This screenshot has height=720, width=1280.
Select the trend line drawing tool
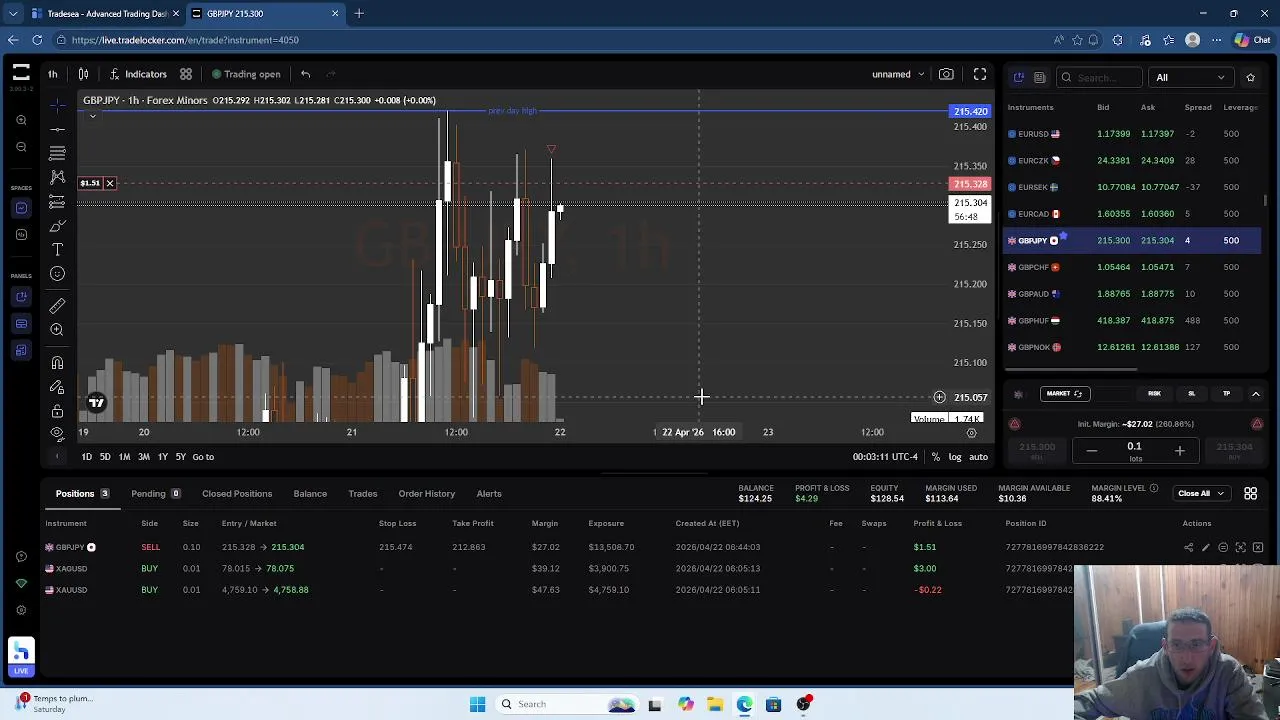[57, 129]
